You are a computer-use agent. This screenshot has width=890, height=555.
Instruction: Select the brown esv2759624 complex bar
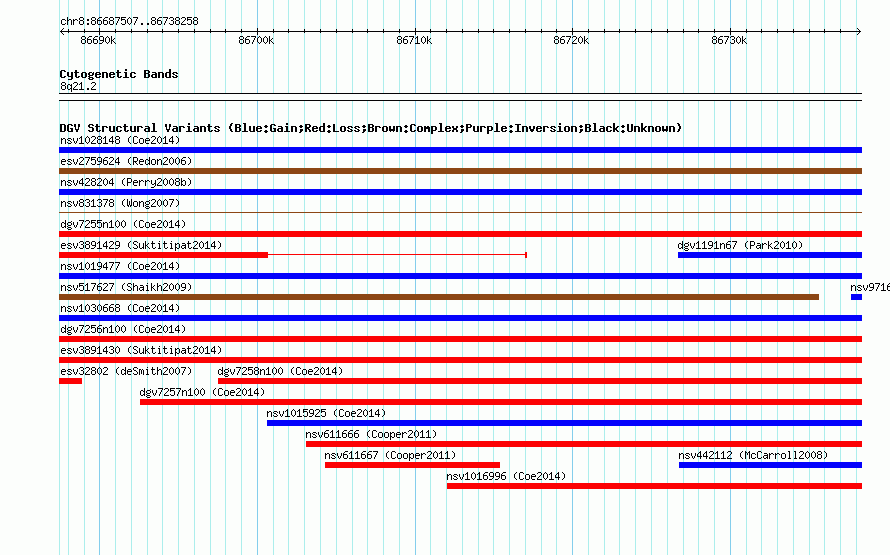460,171
